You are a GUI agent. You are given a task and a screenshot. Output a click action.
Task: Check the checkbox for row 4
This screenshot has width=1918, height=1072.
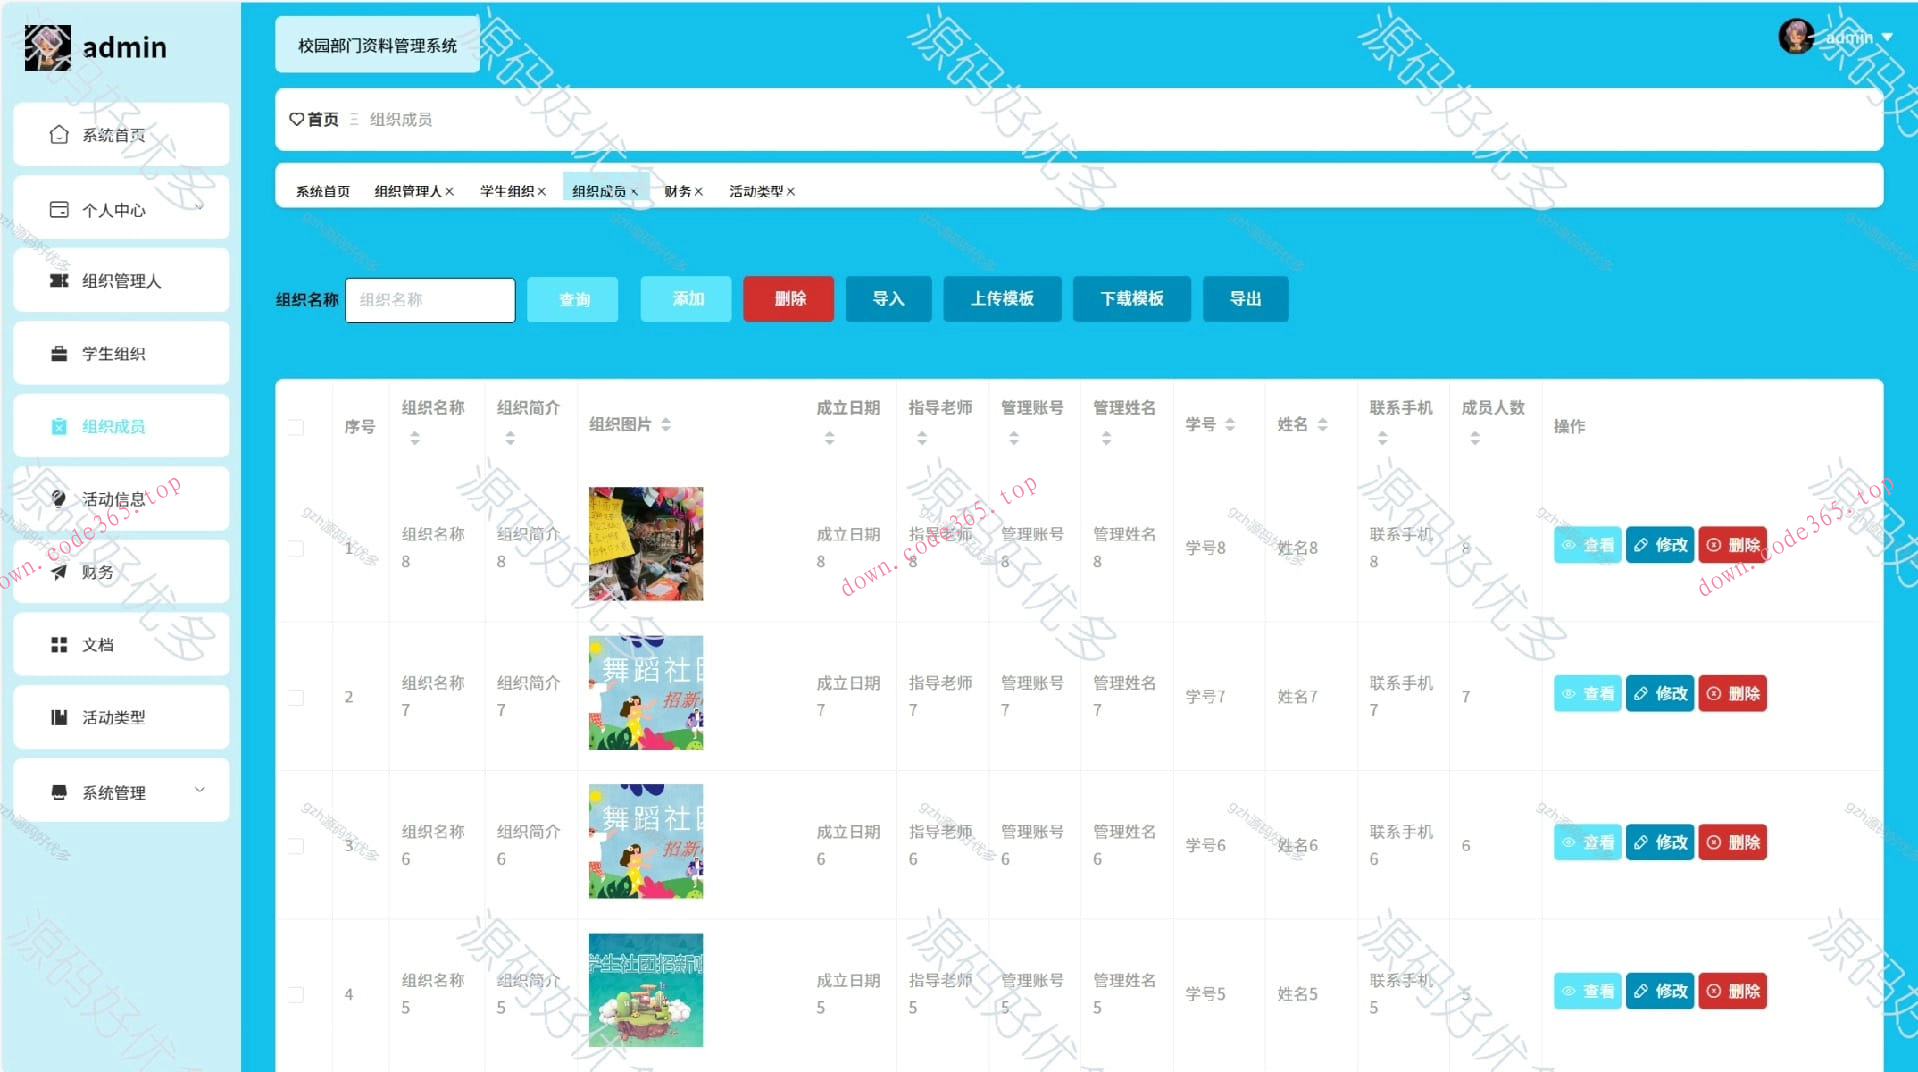pyautogui.click(x=296, y=993)
